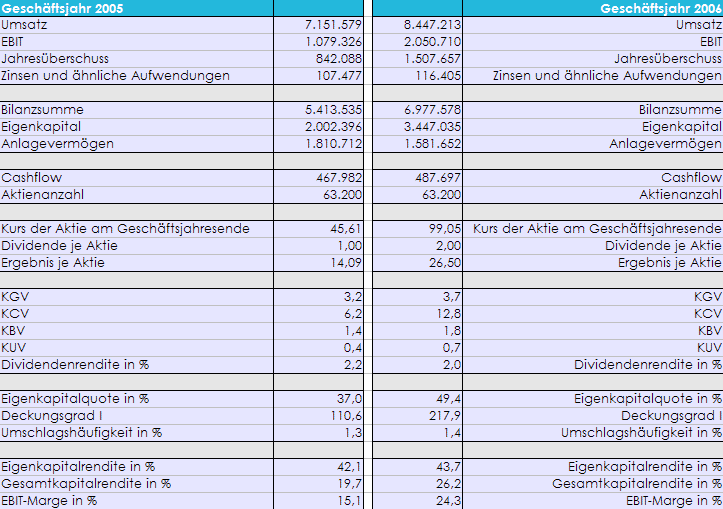Select the KCV value 6,2
This screenshot has width=723, height=509.
[353, 314]
